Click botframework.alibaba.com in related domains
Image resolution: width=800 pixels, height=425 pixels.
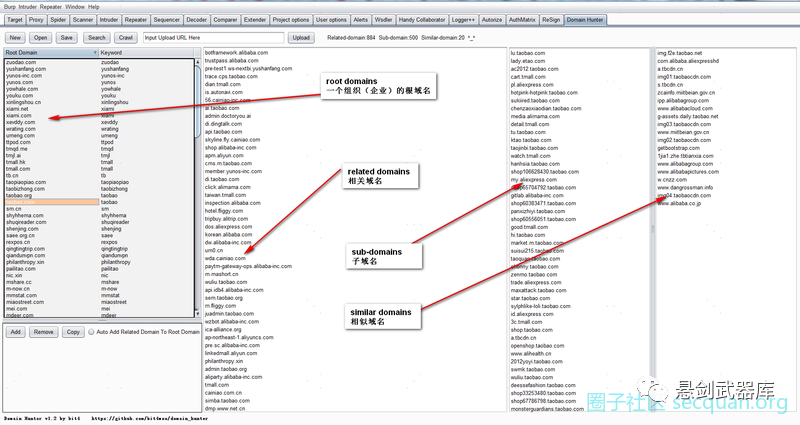236,53
